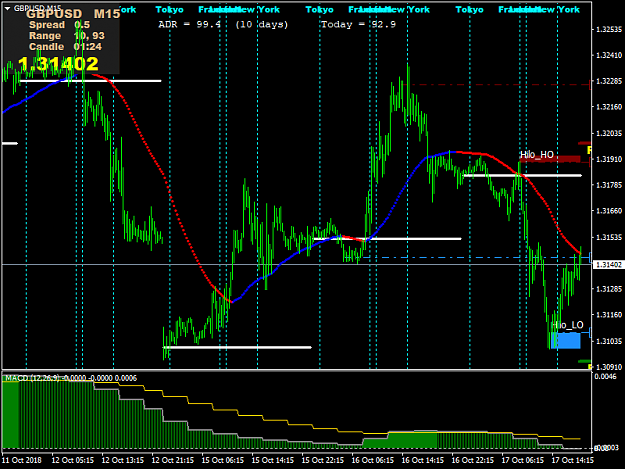Click the ADR = 99.4 (10 days) label
625x469 pixels.
[223, 25]
